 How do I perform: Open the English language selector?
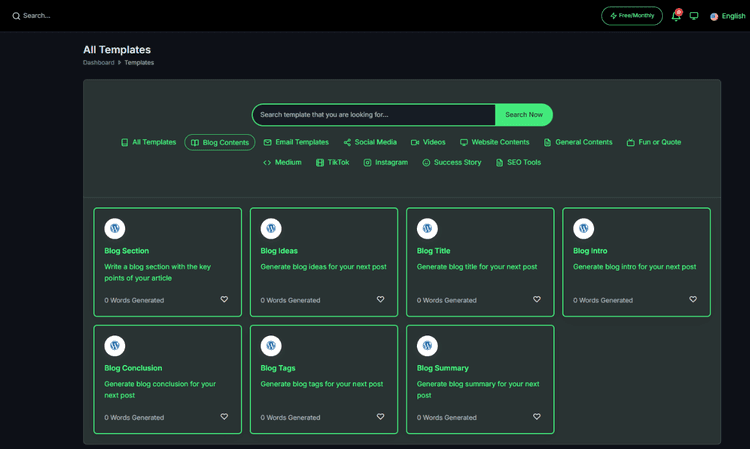point(728,16)
